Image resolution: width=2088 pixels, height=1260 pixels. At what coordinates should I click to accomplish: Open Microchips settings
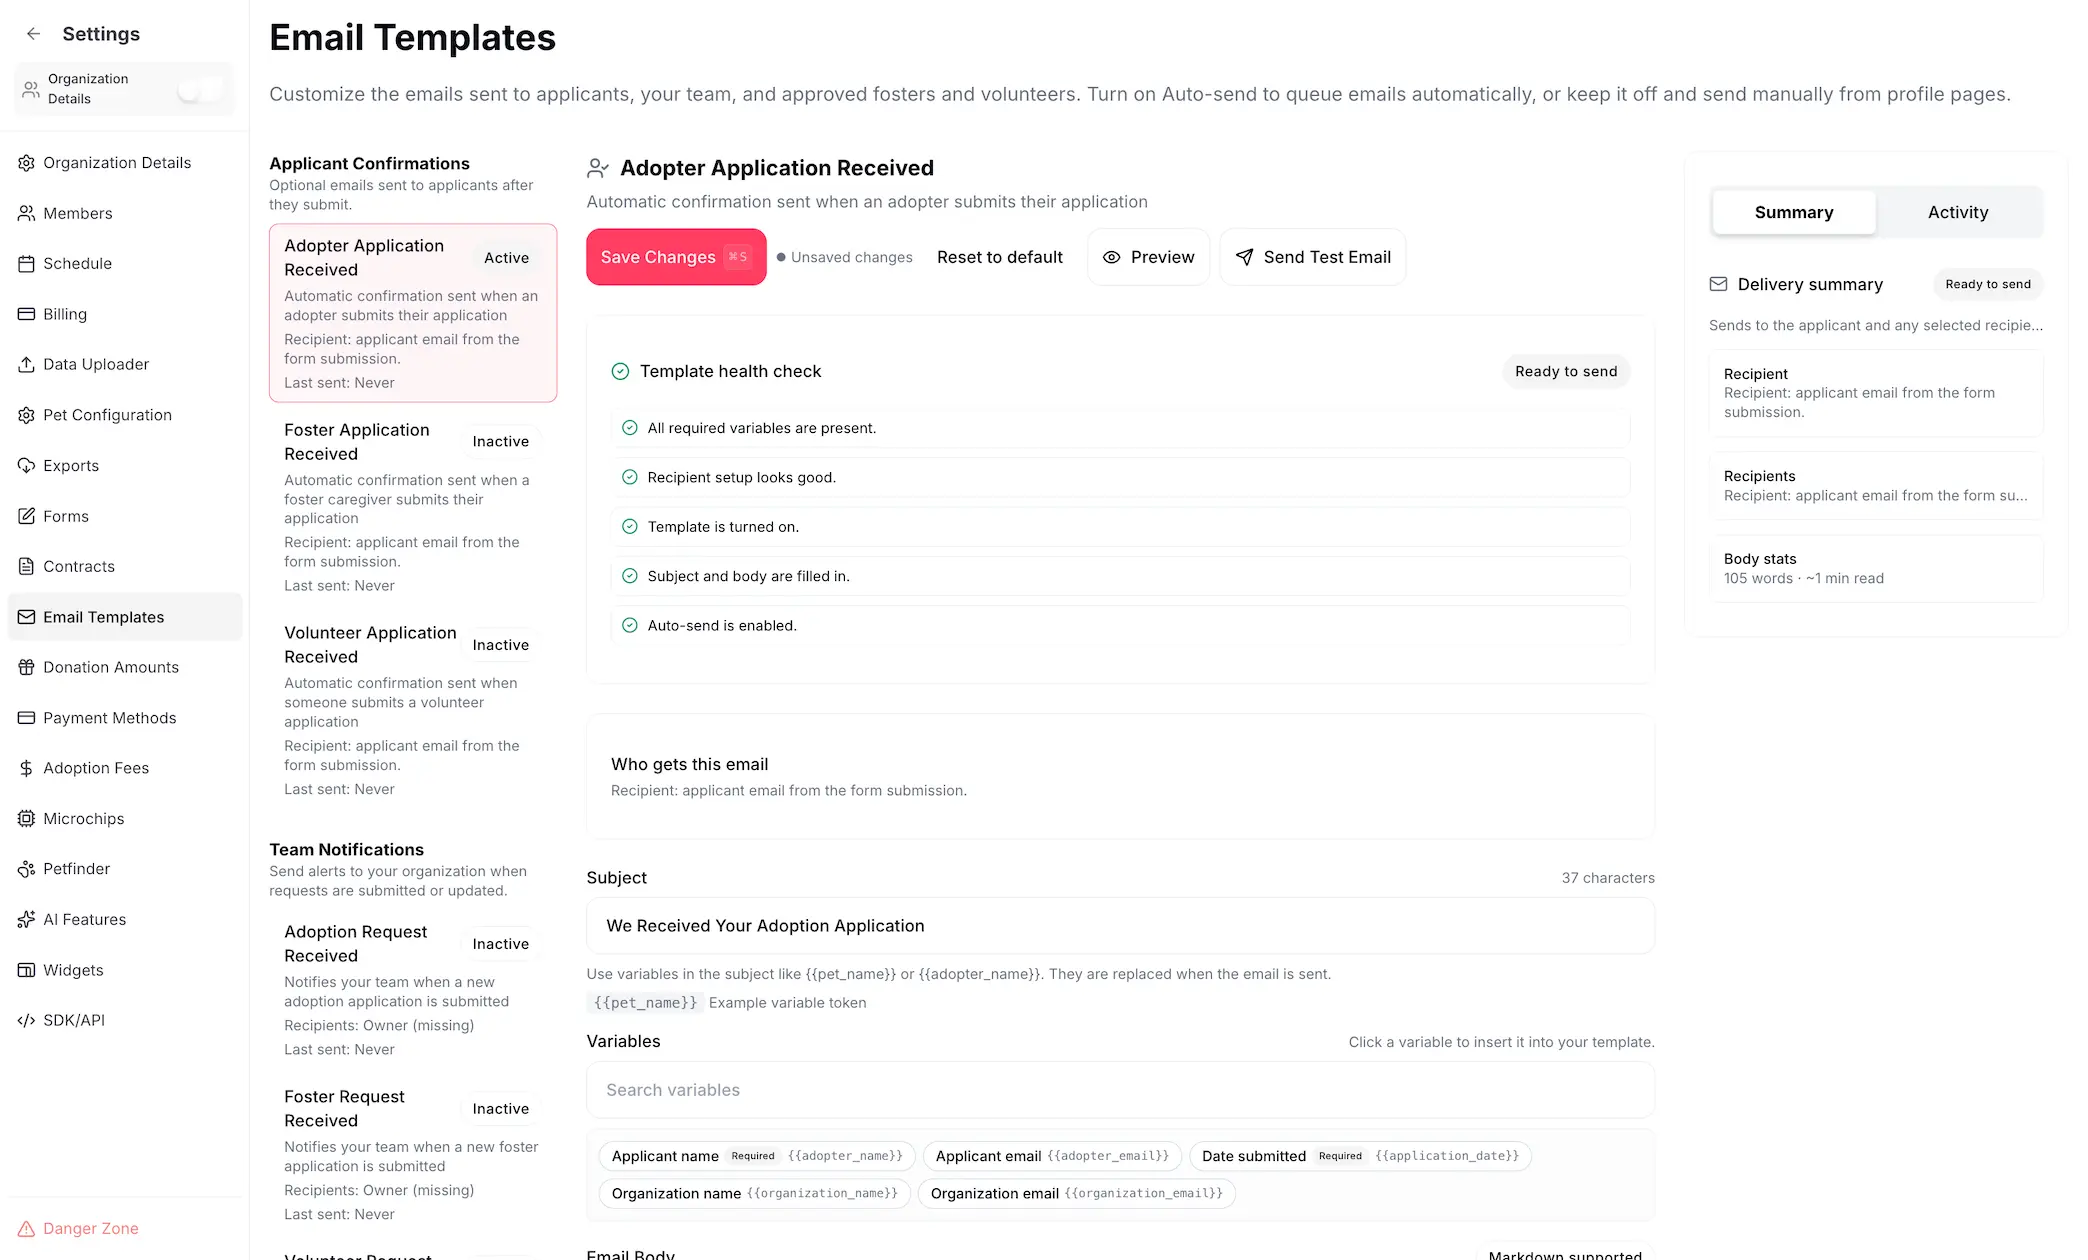click(x=83, y=818)
